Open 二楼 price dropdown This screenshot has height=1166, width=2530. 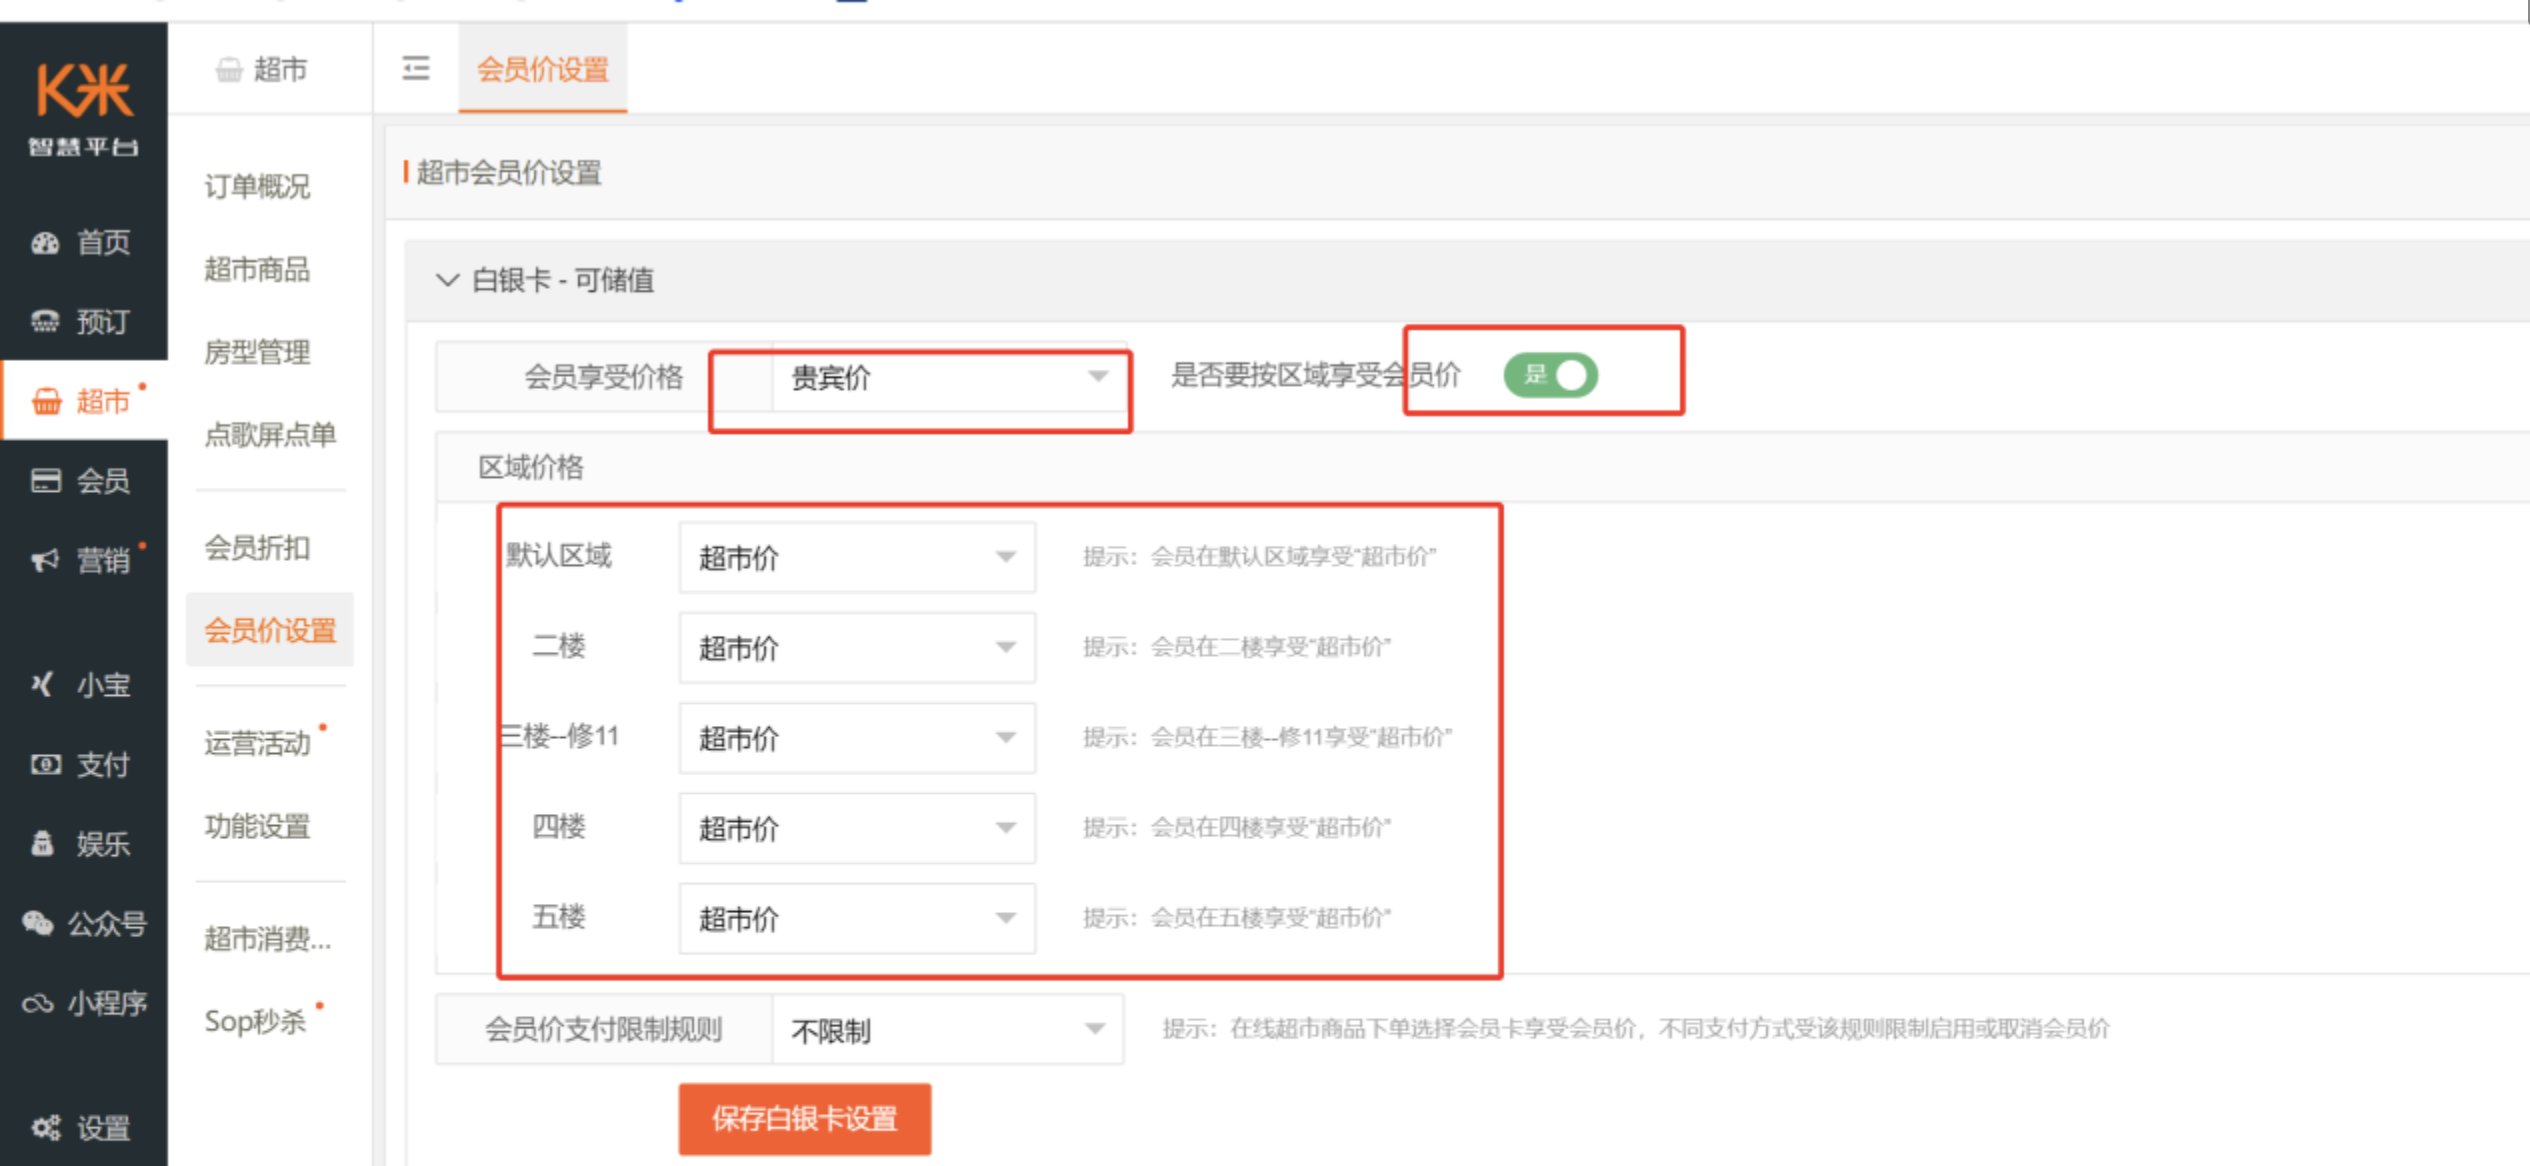pyautogui.click(x=857, y=647)
